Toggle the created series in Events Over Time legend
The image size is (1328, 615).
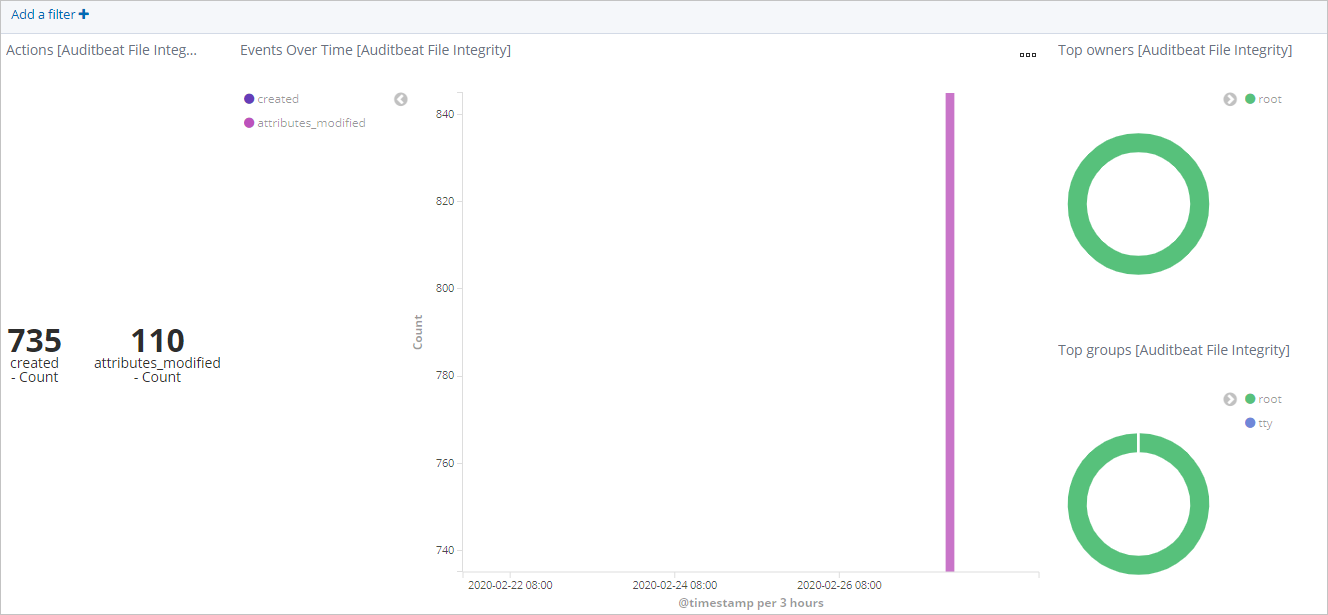[271, 98]
